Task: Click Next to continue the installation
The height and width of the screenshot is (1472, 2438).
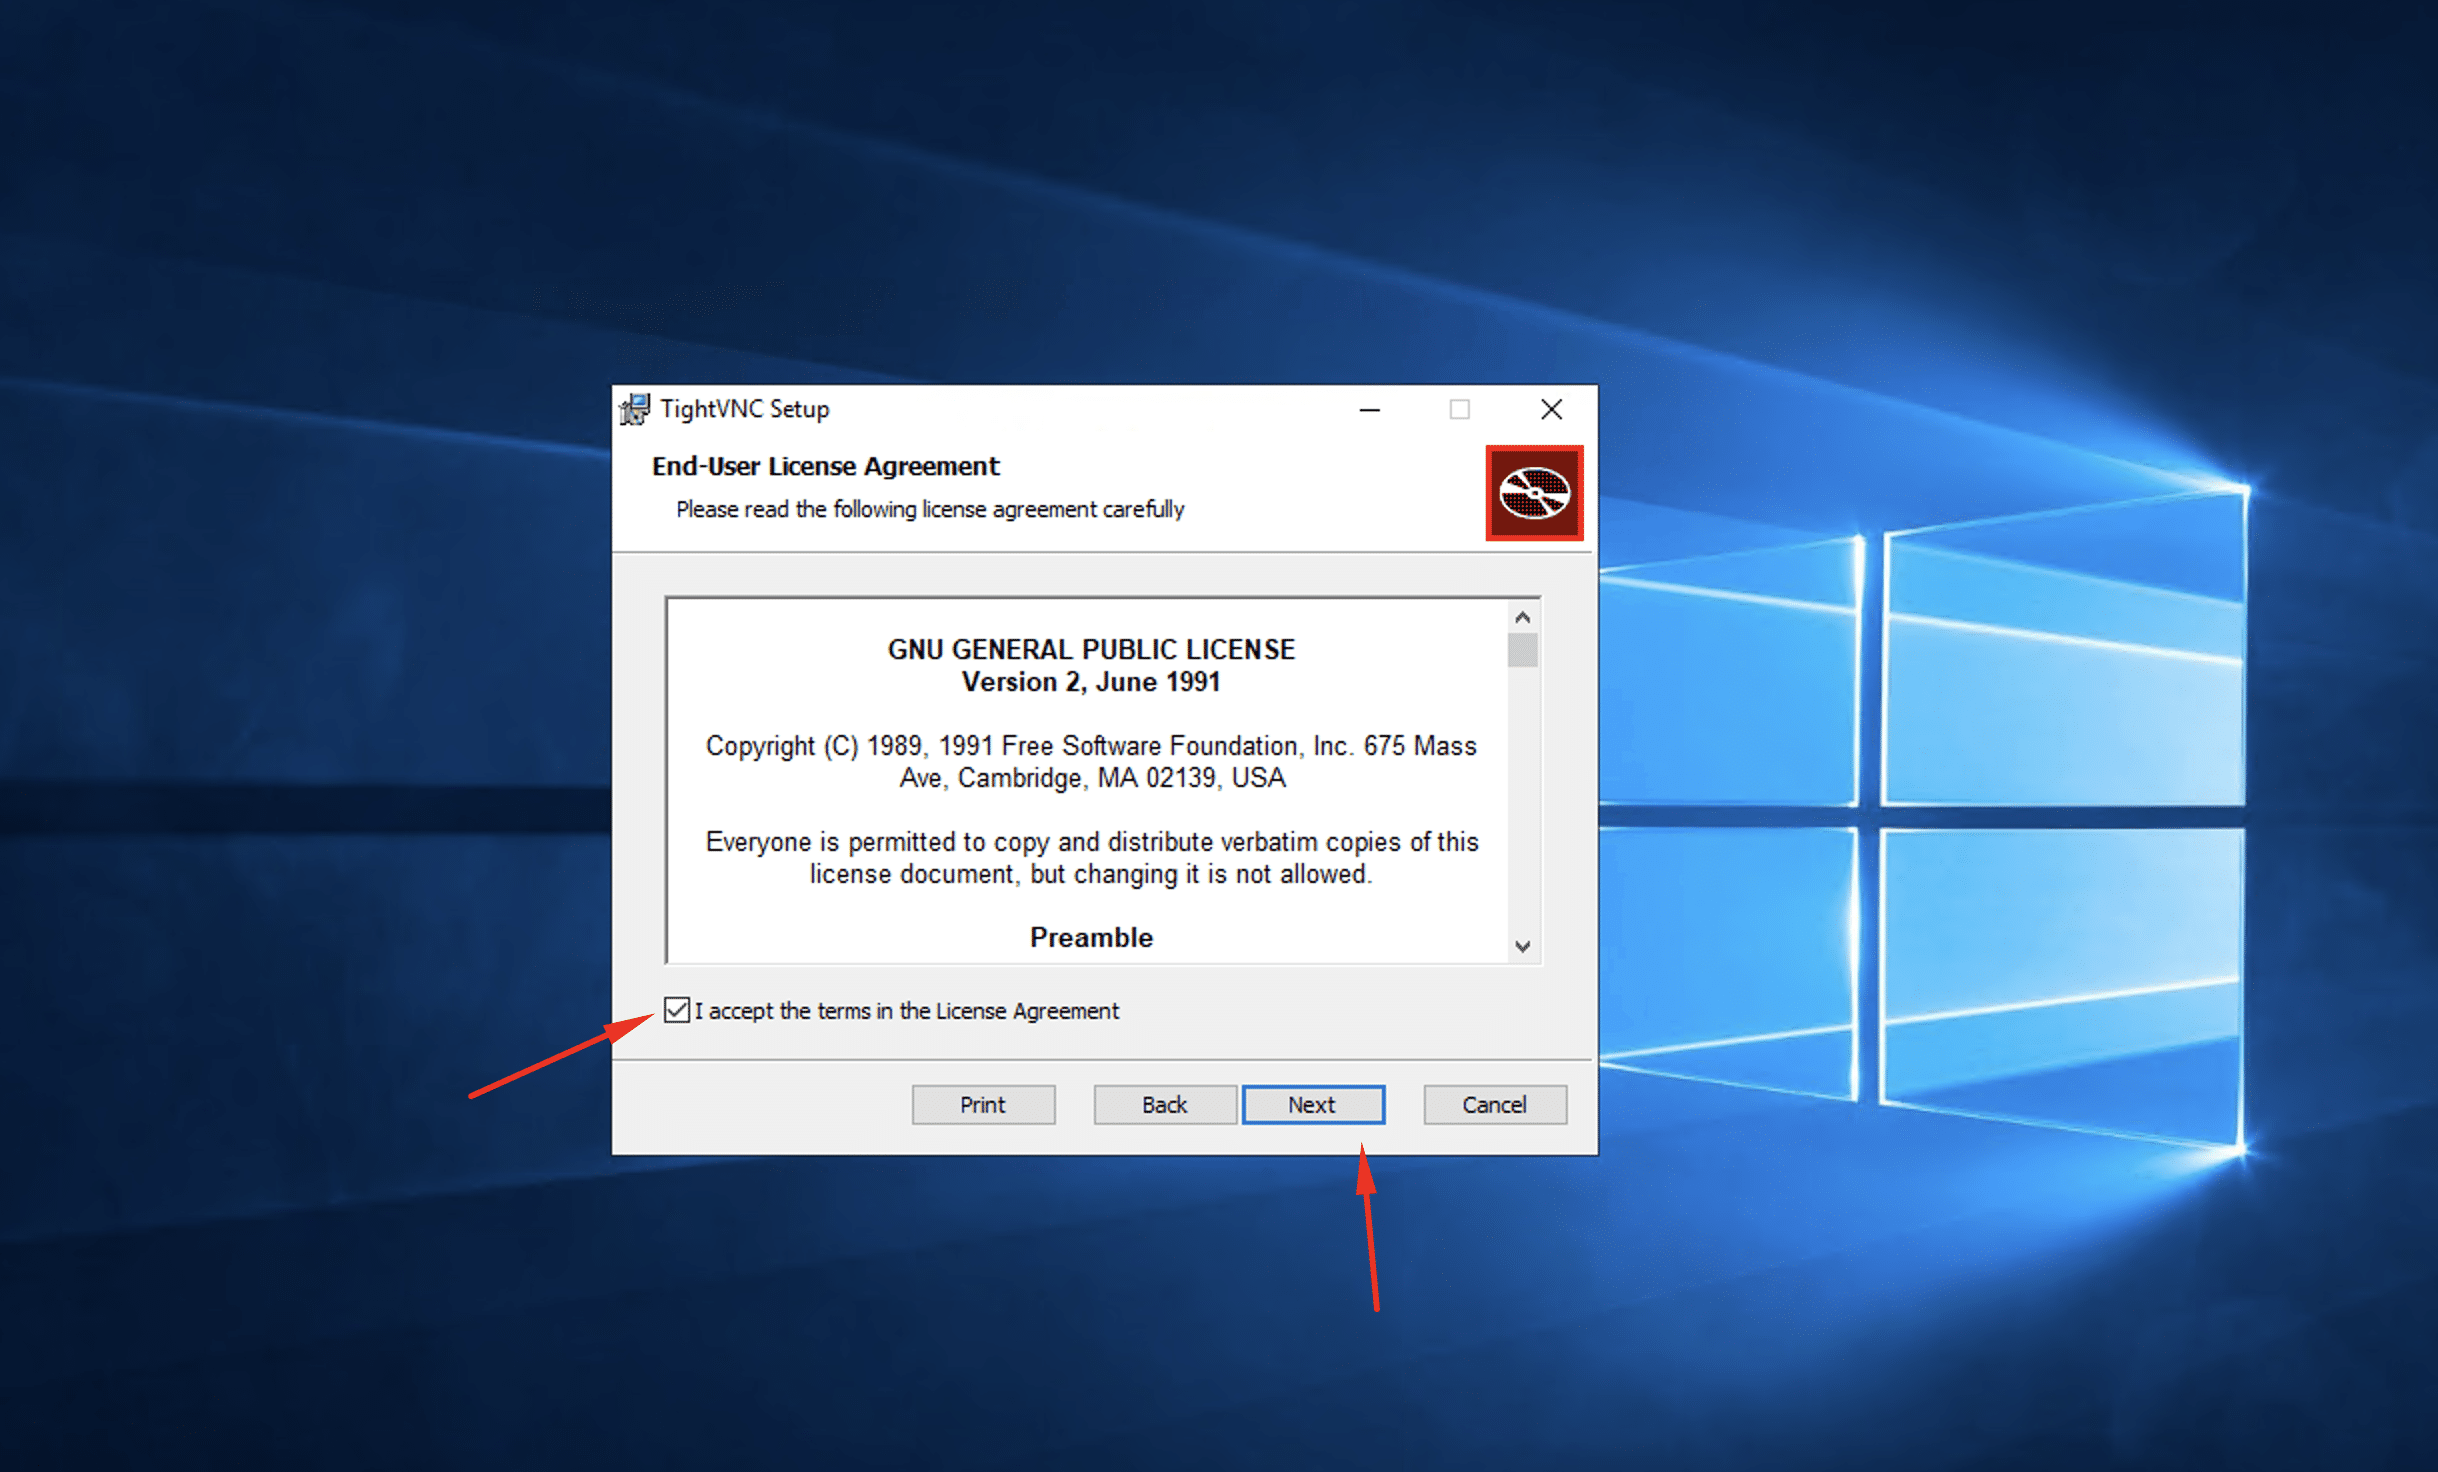Action: 1313,1104
